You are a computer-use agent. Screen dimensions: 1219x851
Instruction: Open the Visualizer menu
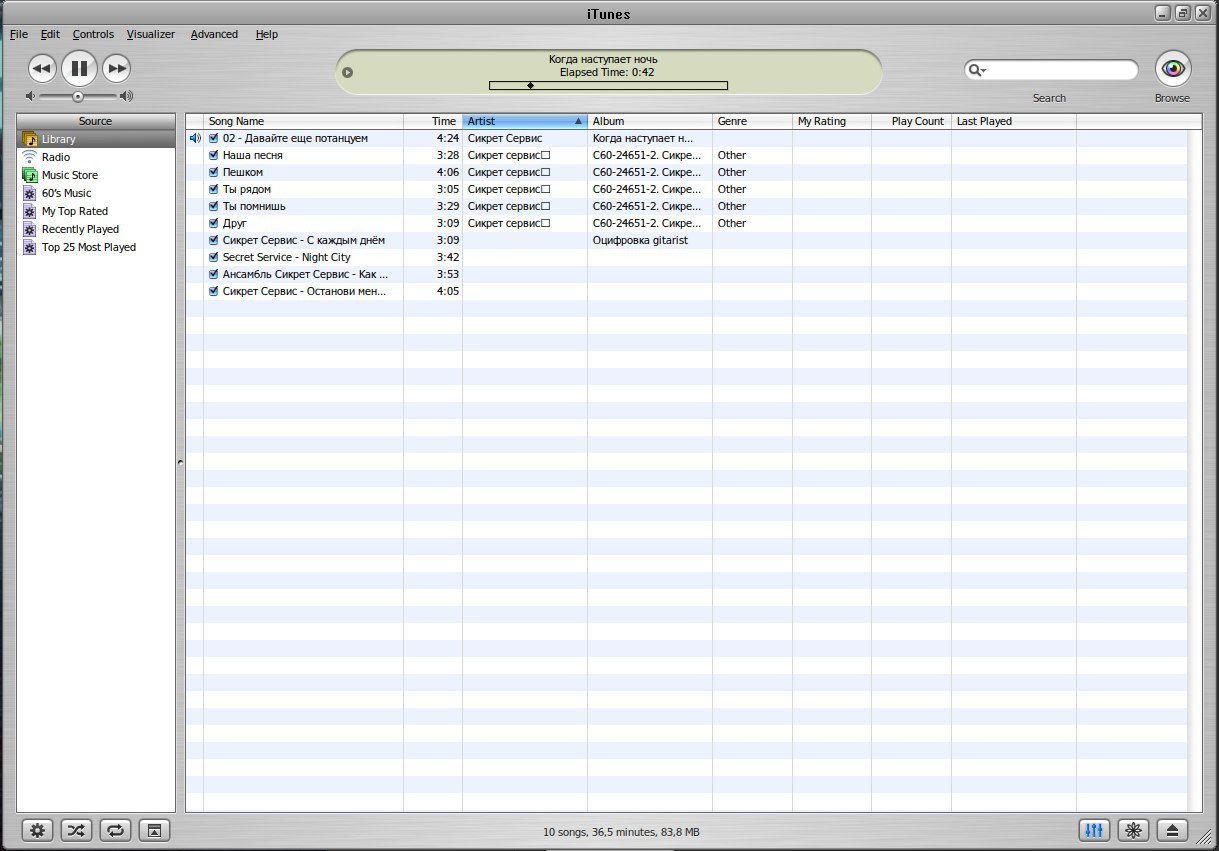[x=151, y=34]
